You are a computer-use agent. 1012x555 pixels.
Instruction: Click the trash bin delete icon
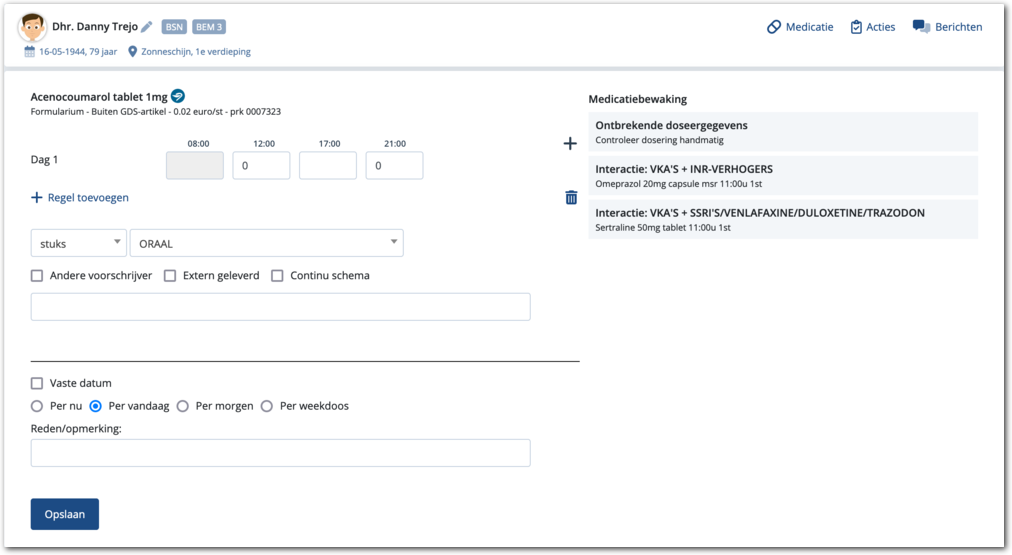click(x=571, y=198)
